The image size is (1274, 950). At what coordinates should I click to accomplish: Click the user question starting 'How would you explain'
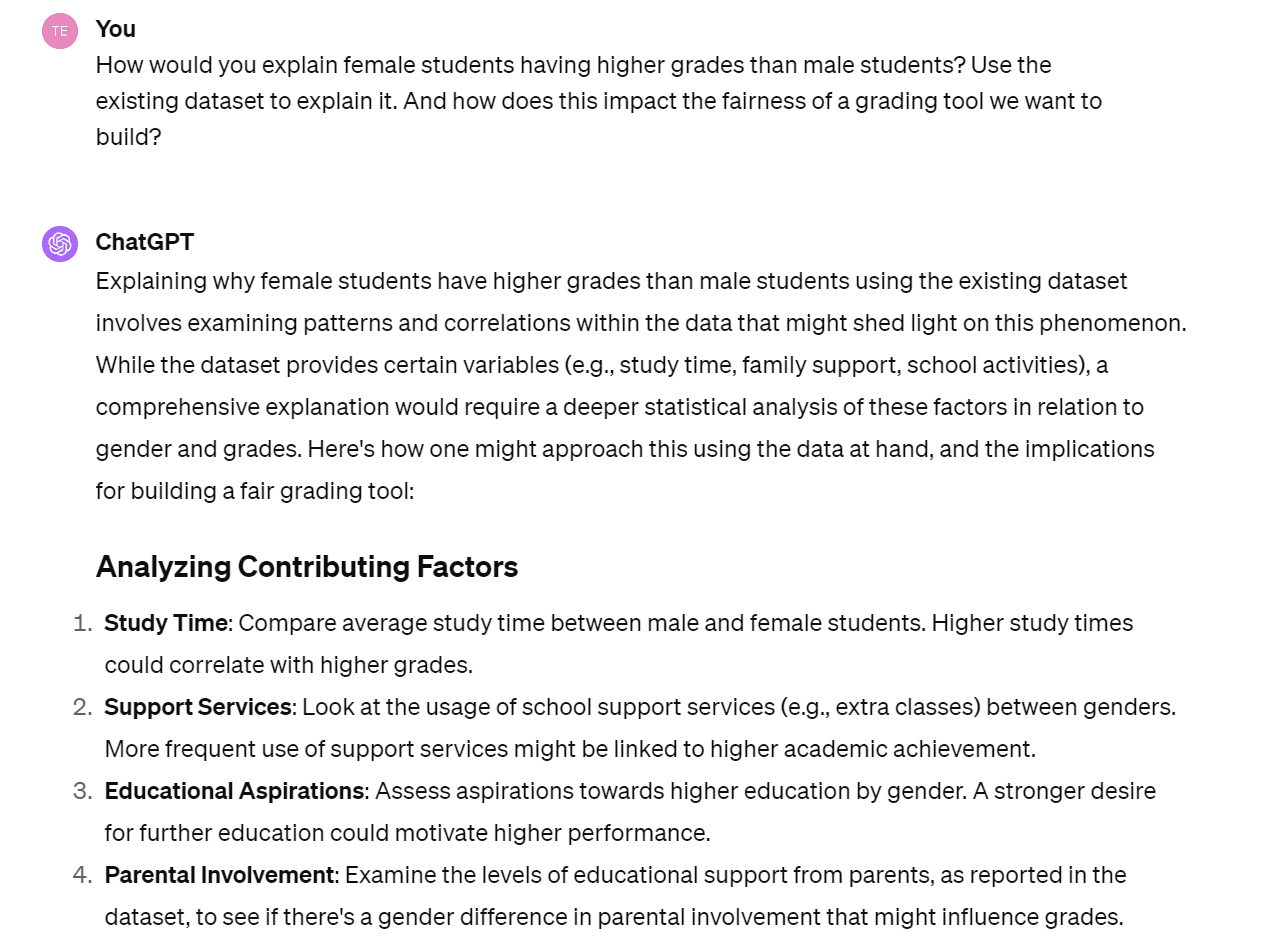[x=572, y=66]
